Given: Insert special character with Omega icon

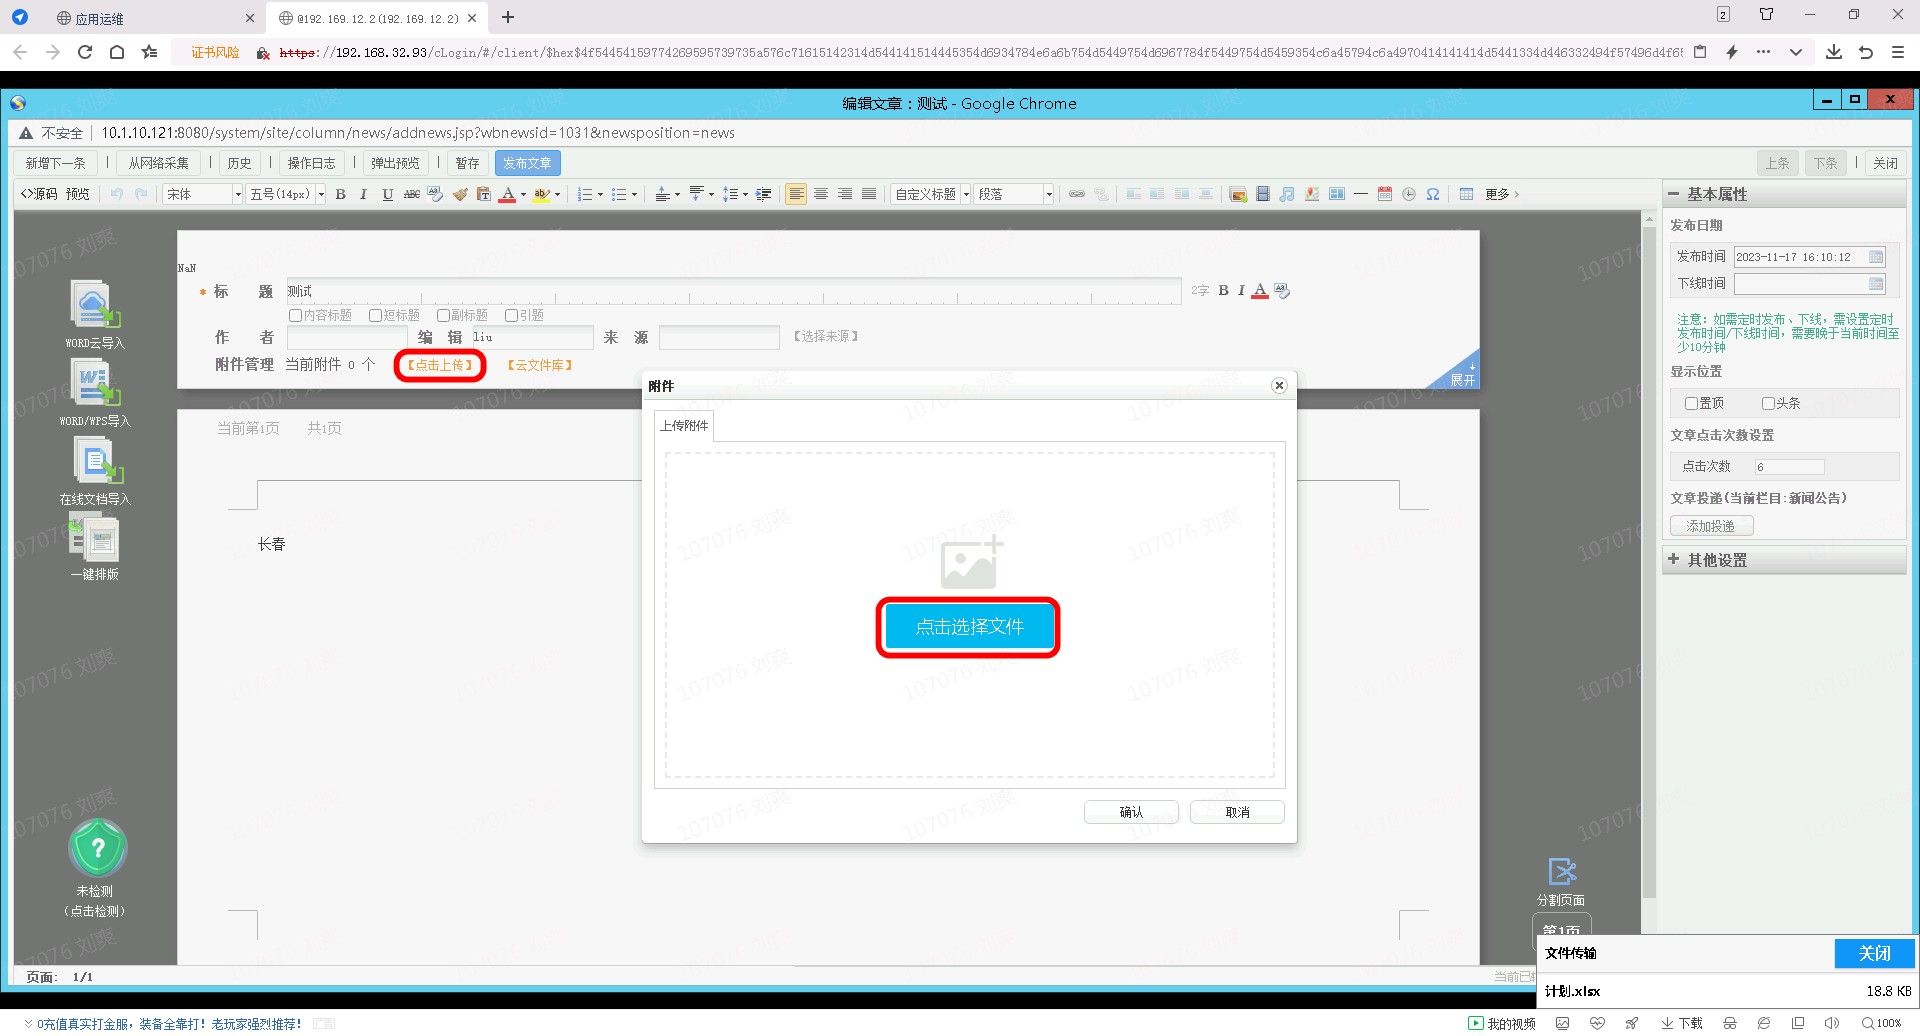Looking at the screenshot, I should point(1433,194).
